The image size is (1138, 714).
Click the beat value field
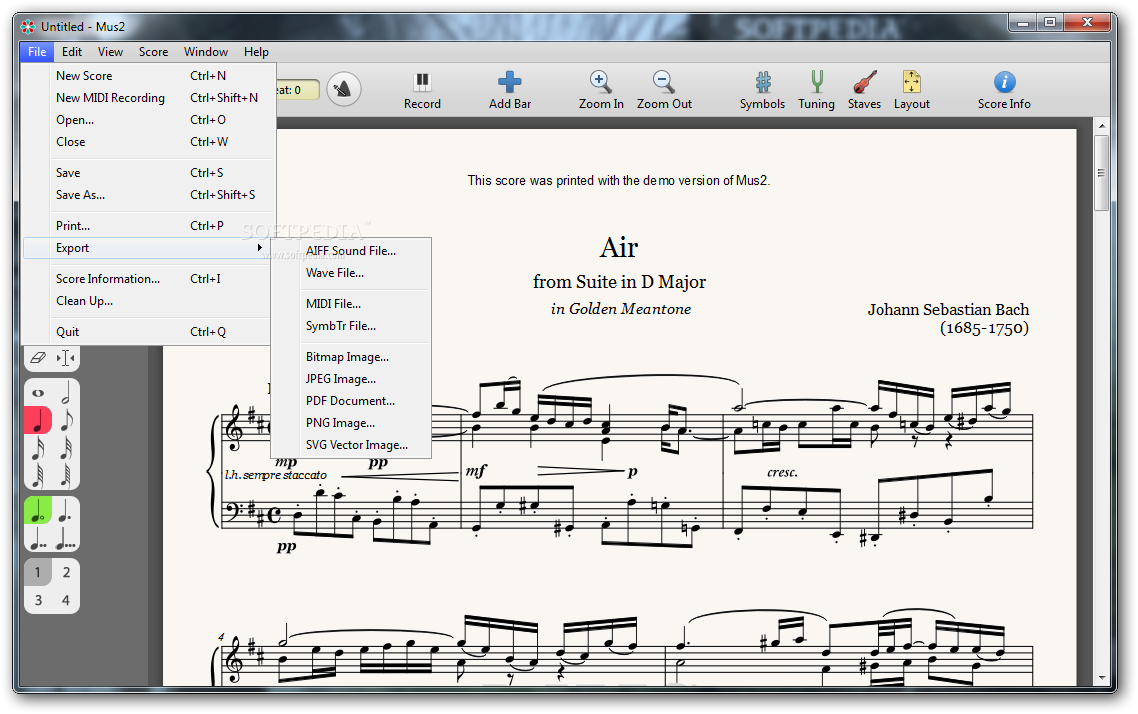[298, 90]
